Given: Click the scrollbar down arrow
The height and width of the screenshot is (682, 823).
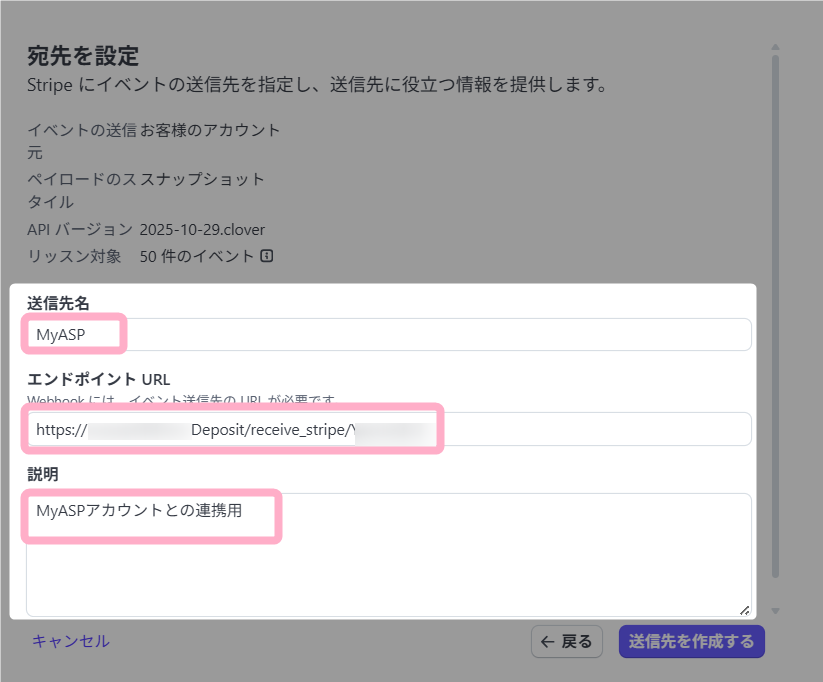Looking at the screenshot, I should click(x=776, y=611).
